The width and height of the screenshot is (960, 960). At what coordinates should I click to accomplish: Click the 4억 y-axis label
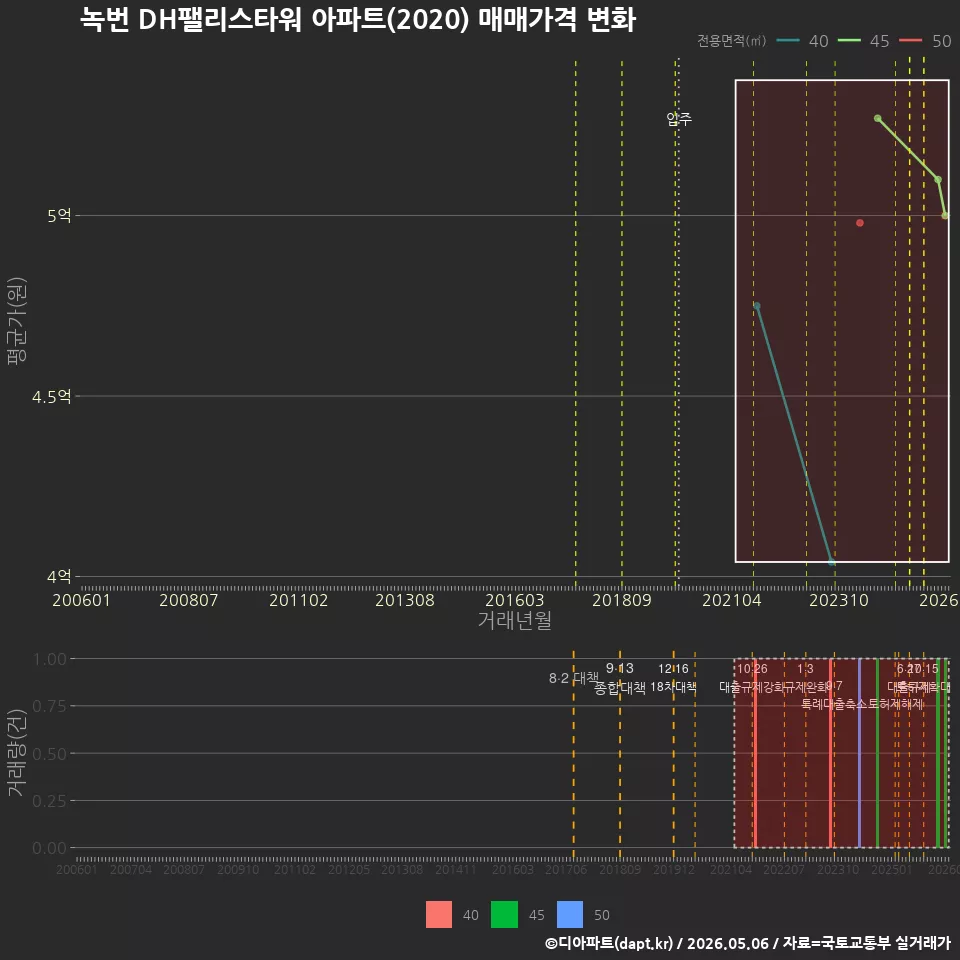pos(59,577)
